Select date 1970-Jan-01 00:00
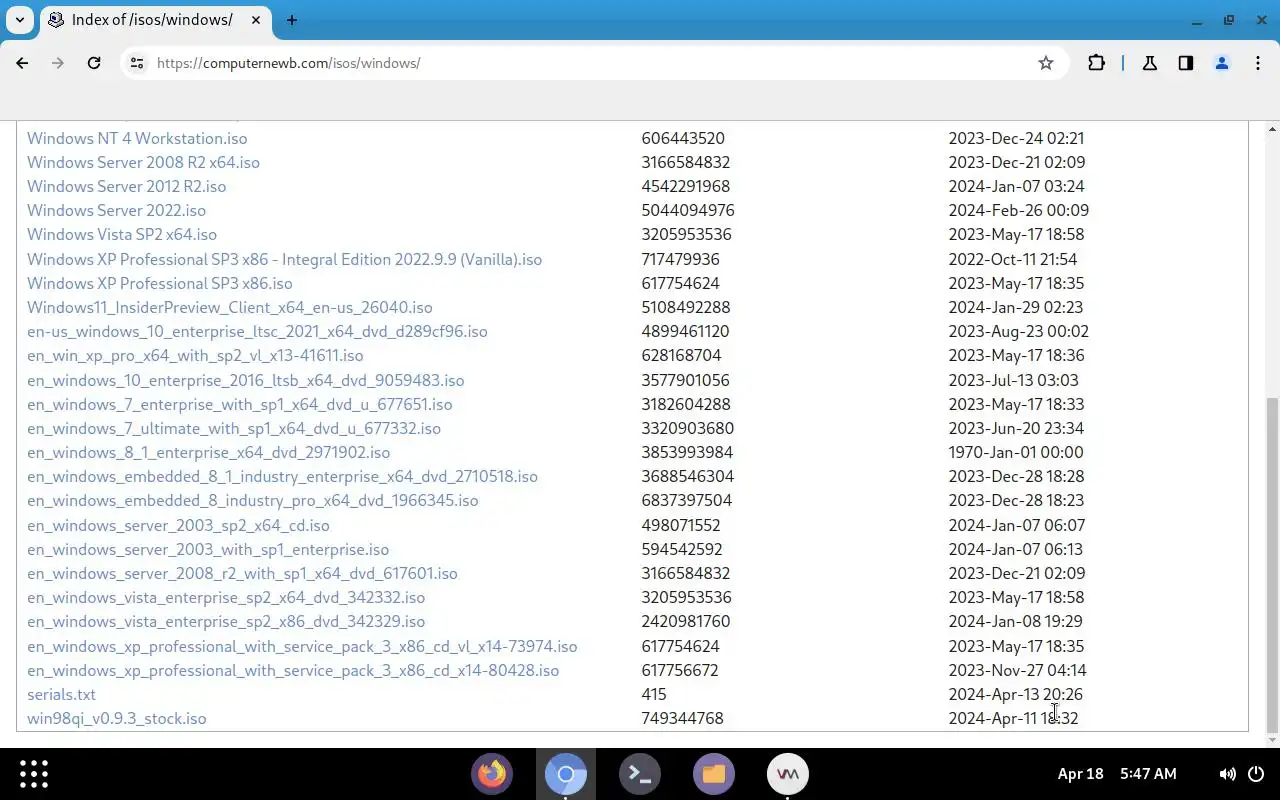The image size is (1280, 800). (x=1016, y=452)
